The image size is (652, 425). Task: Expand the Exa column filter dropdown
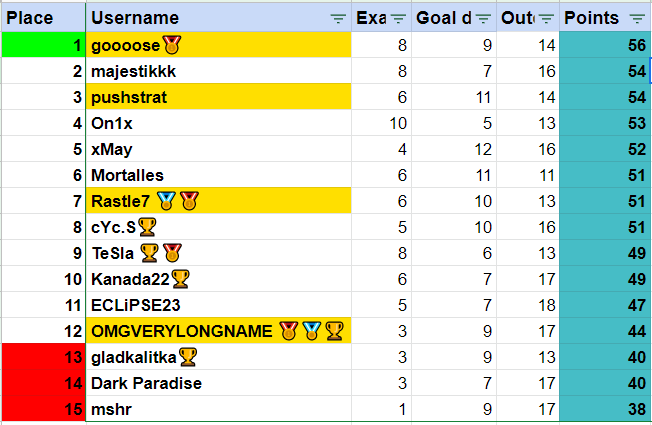click(398, 18)
